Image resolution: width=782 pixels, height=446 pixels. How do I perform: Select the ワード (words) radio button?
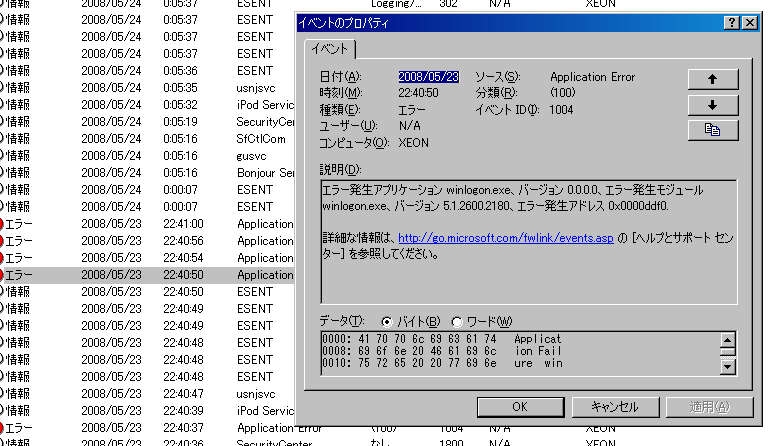457,321
